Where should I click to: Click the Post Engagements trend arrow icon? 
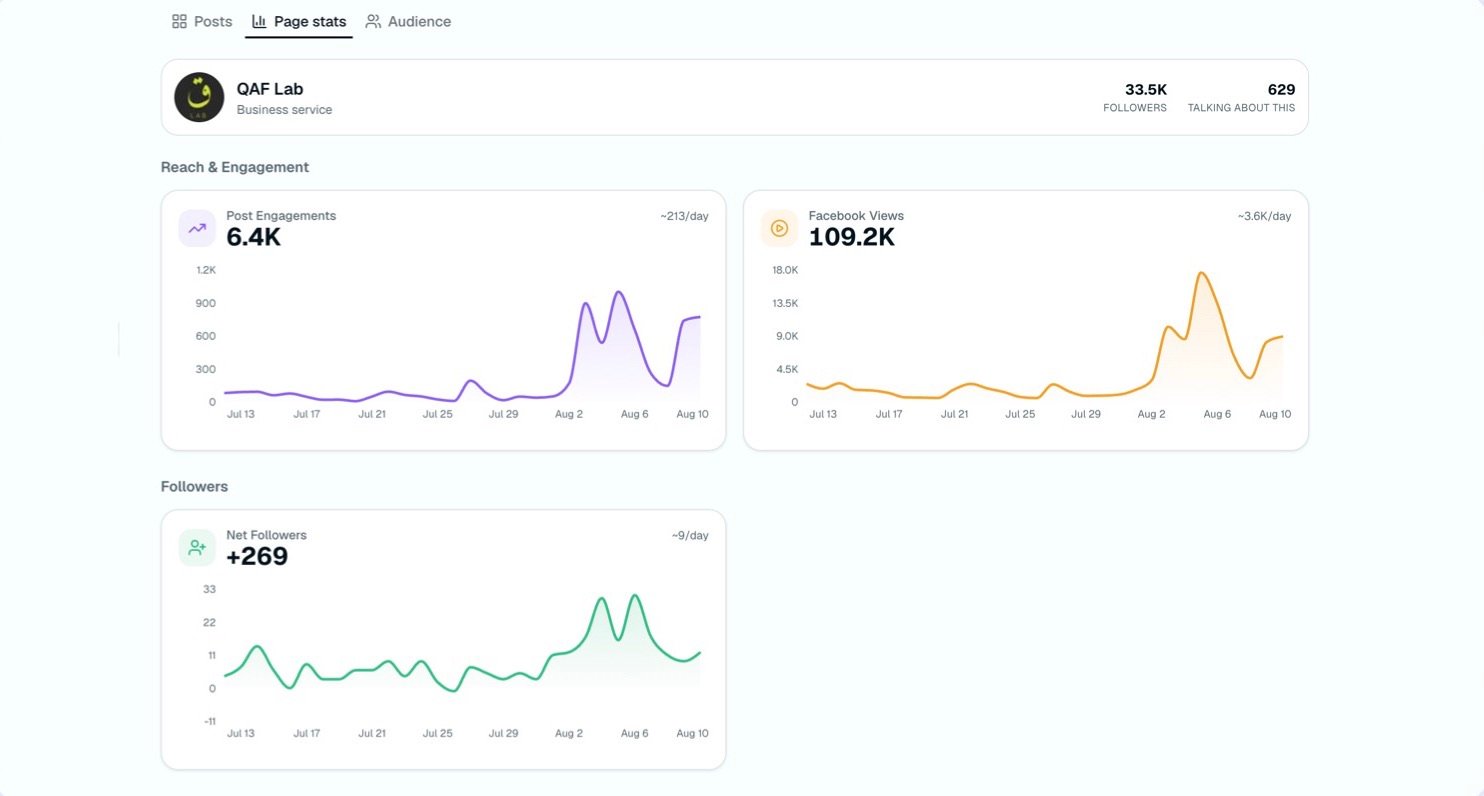(197, 228)
